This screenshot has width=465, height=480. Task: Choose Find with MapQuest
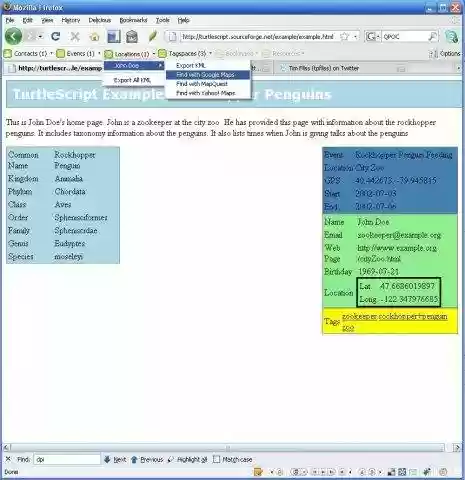coord(208,84)
